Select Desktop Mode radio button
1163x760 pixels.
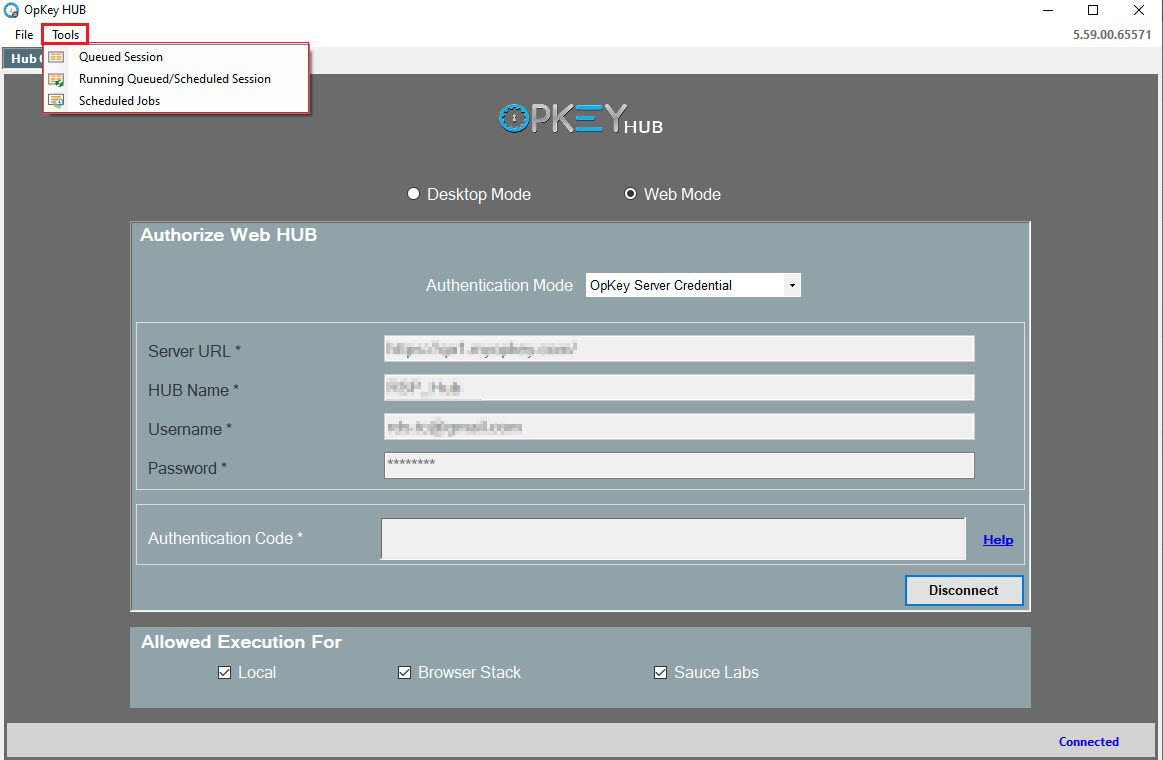(413, 194)
